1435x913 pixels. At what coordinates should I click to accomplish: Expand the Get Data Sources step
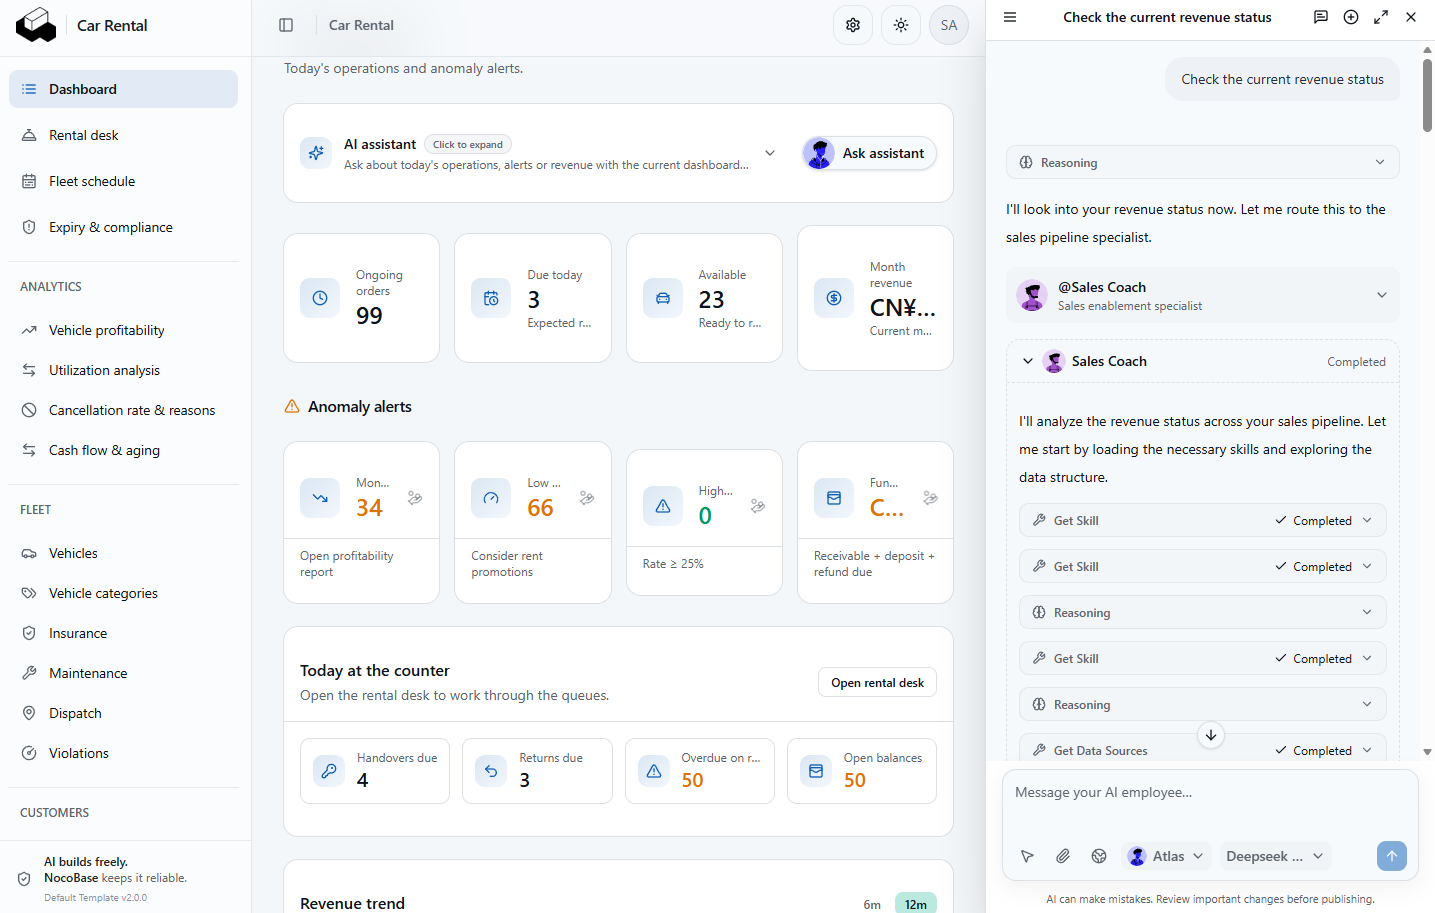[x=1203, y=748]
